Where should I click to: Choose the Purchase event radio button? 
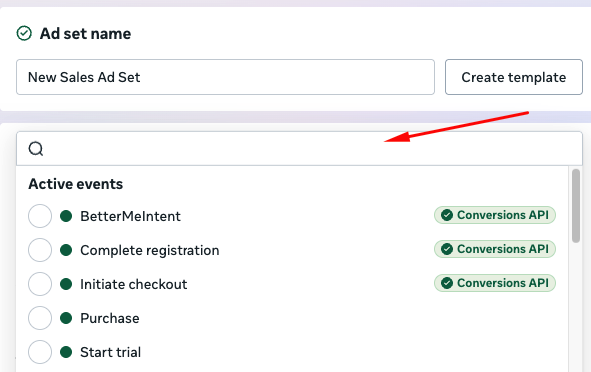[x=40, y=318]
